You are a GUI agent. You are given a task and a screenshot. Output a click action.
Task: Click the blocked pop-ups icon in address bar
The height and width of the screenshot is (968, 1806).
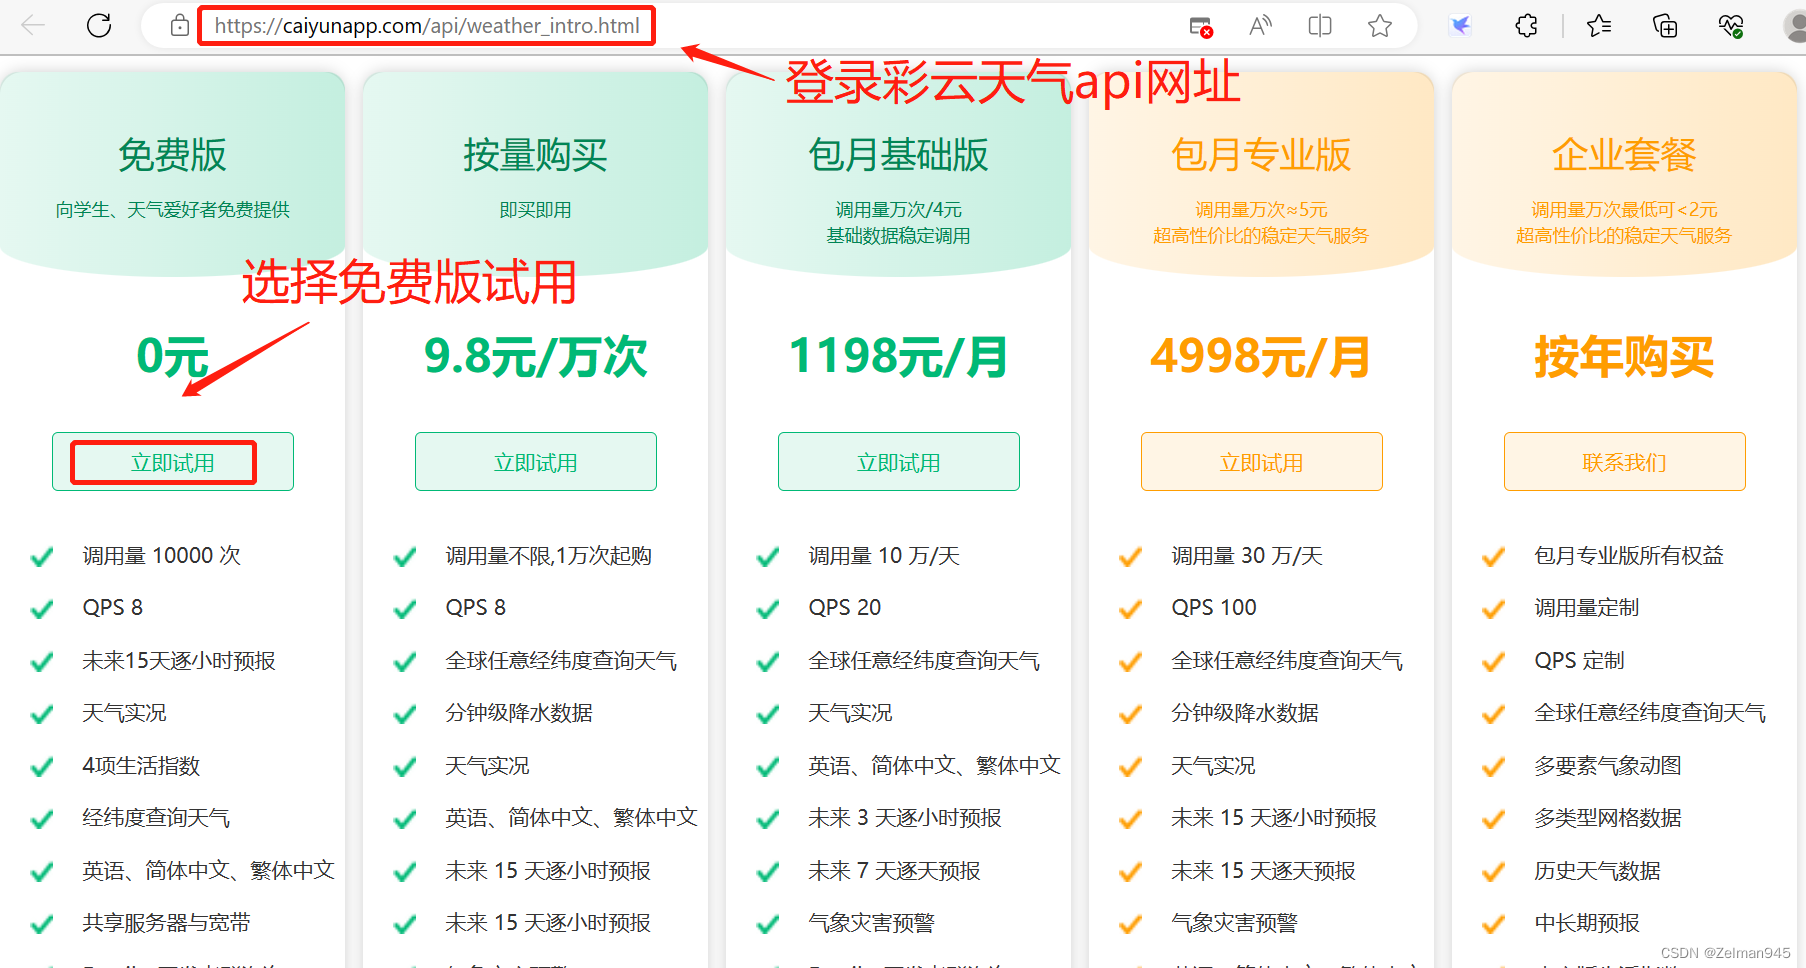[1201, 26]
